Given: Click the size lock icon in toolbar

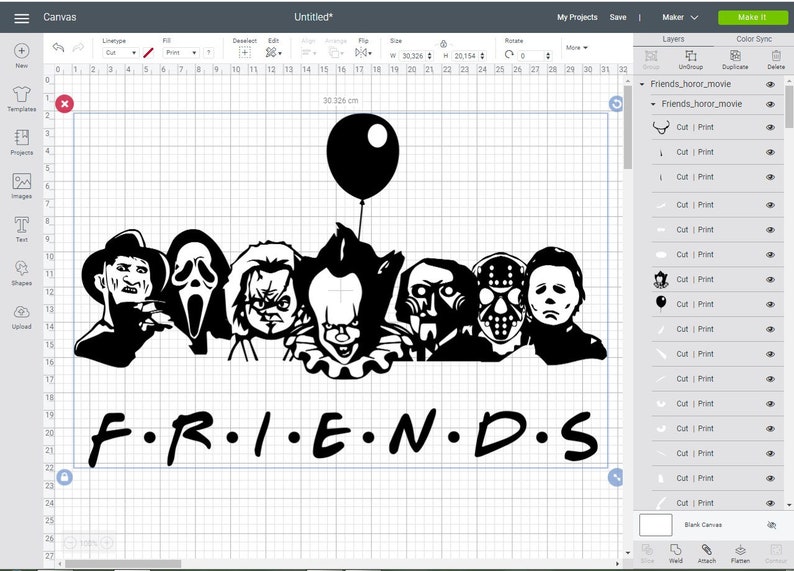Looking at the screenshot, I should click(x=443, y=44).
